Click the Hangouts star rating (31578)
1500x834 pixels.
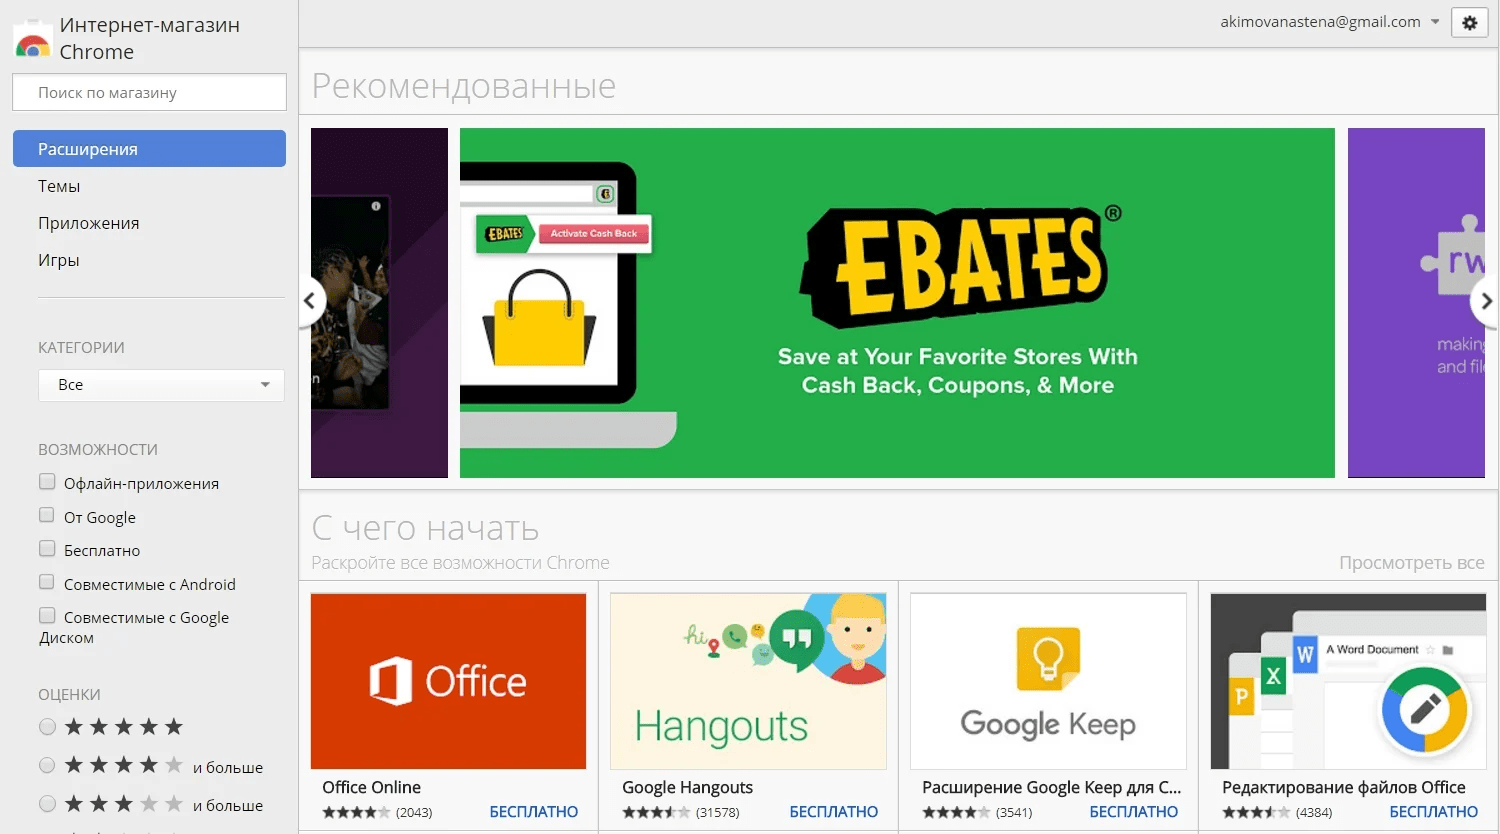[656, 812]
